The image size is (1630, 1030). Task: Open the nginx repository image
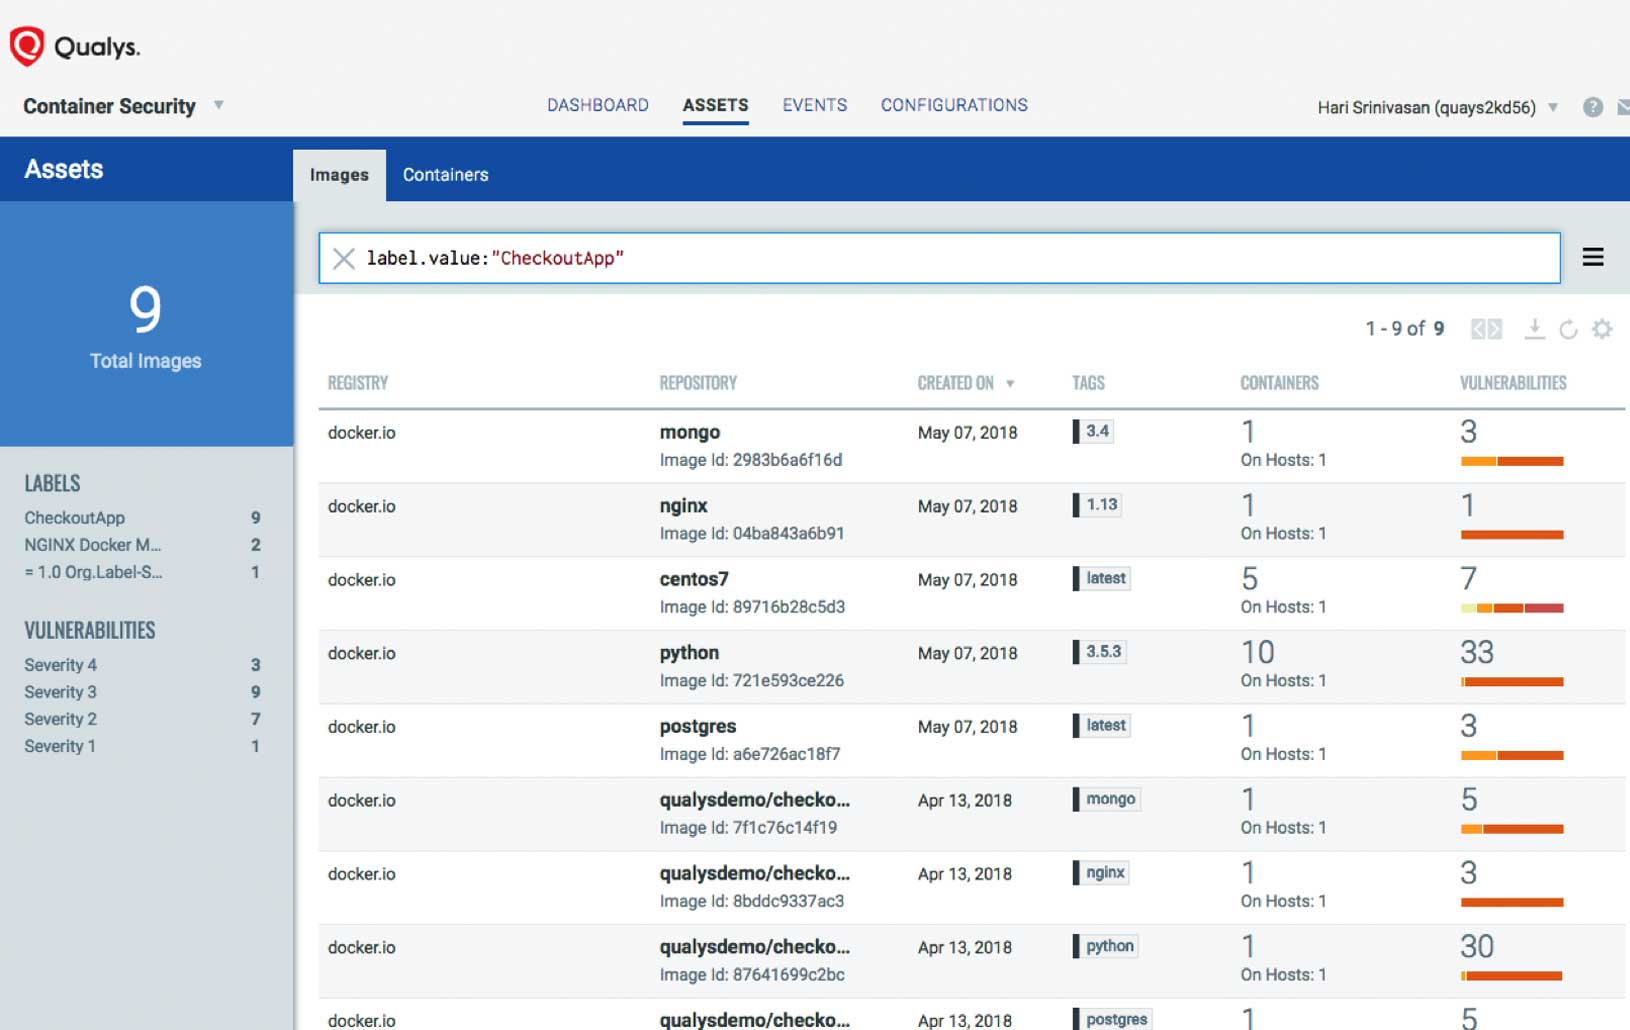(684, 506)
